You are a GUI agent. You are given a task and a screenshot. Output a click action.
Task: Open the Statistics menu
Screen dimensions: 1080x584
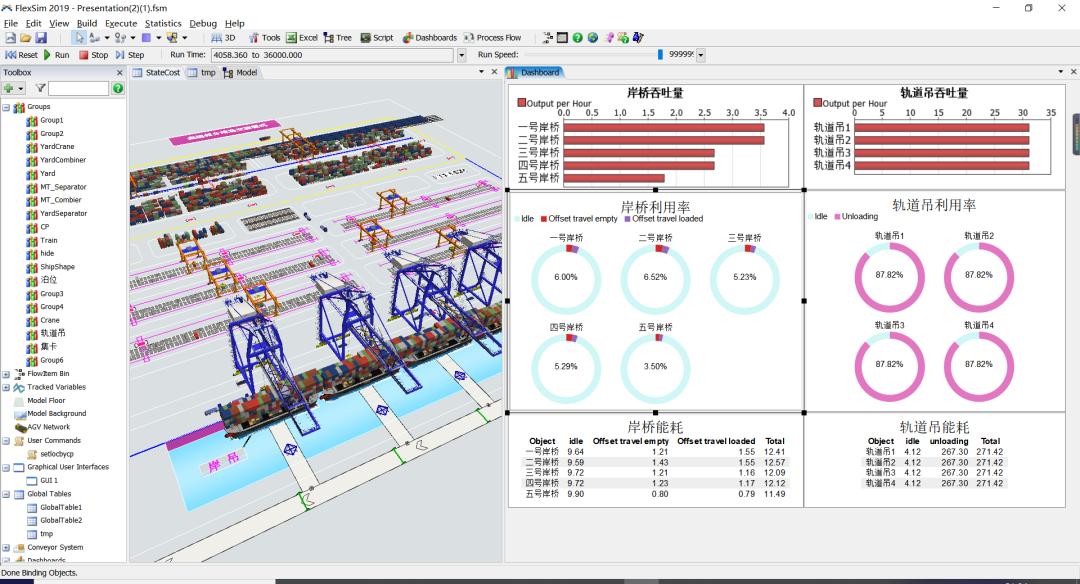coord(163,23)
